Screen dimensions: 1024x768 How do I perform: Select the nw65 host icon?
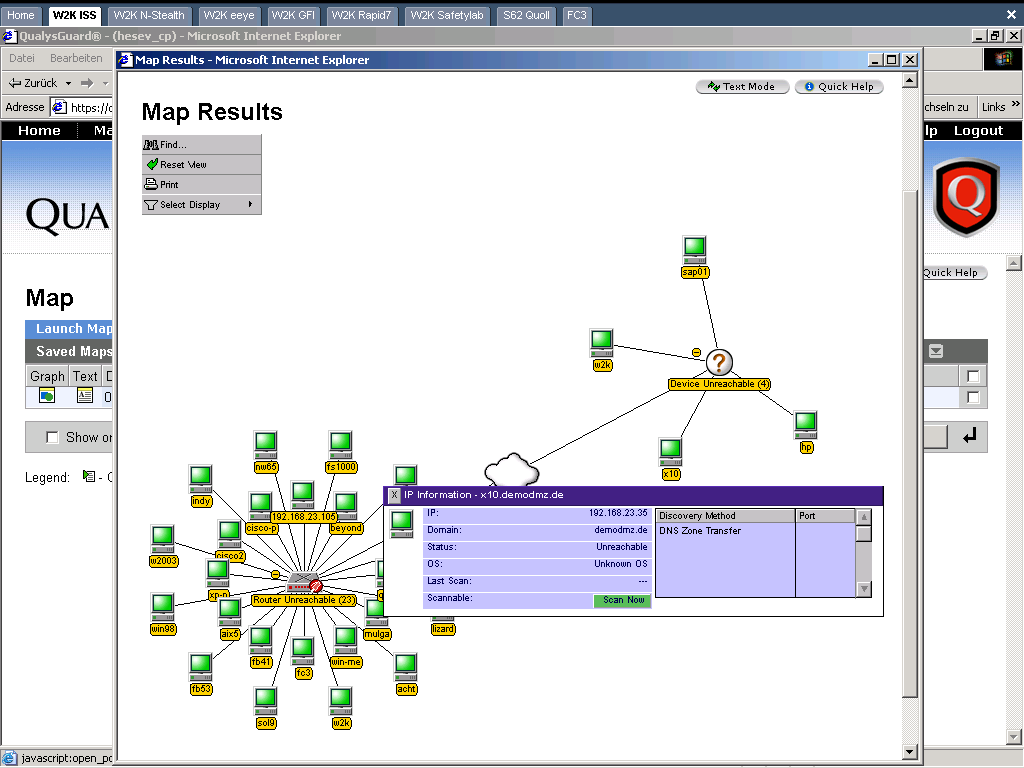(x=265, y=445)
